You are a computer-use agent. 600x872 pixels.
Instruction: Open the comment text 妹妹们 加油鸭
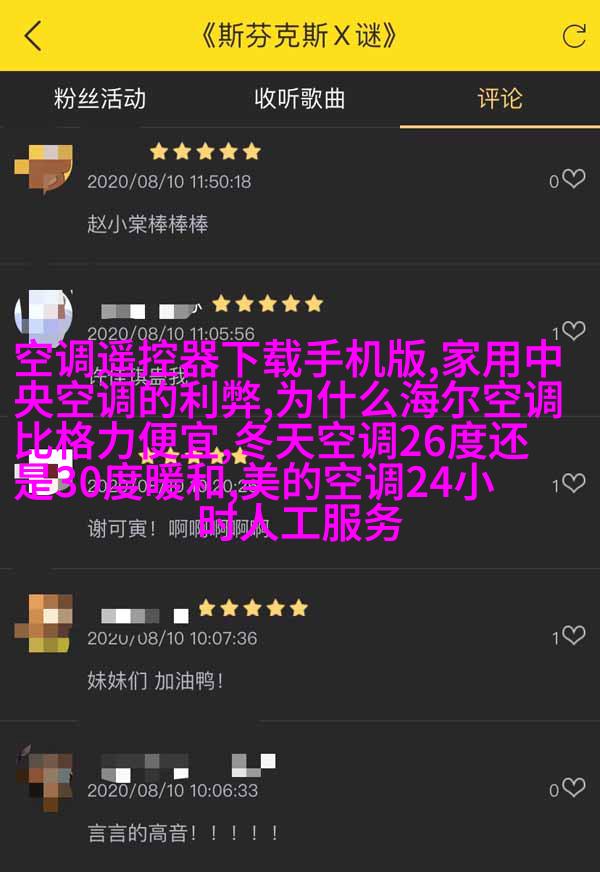pos(155,681)
